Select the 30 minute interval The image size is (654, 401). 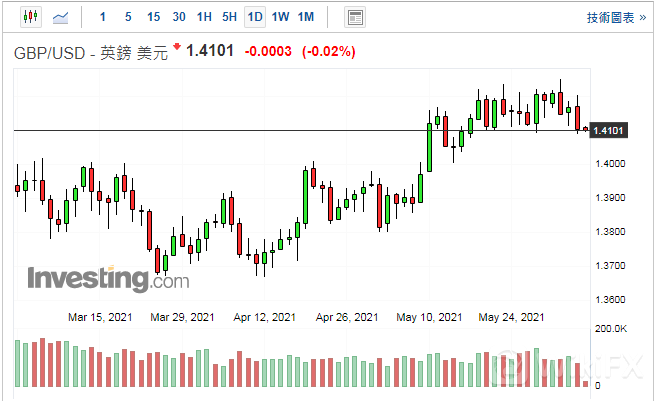point(178,17)
